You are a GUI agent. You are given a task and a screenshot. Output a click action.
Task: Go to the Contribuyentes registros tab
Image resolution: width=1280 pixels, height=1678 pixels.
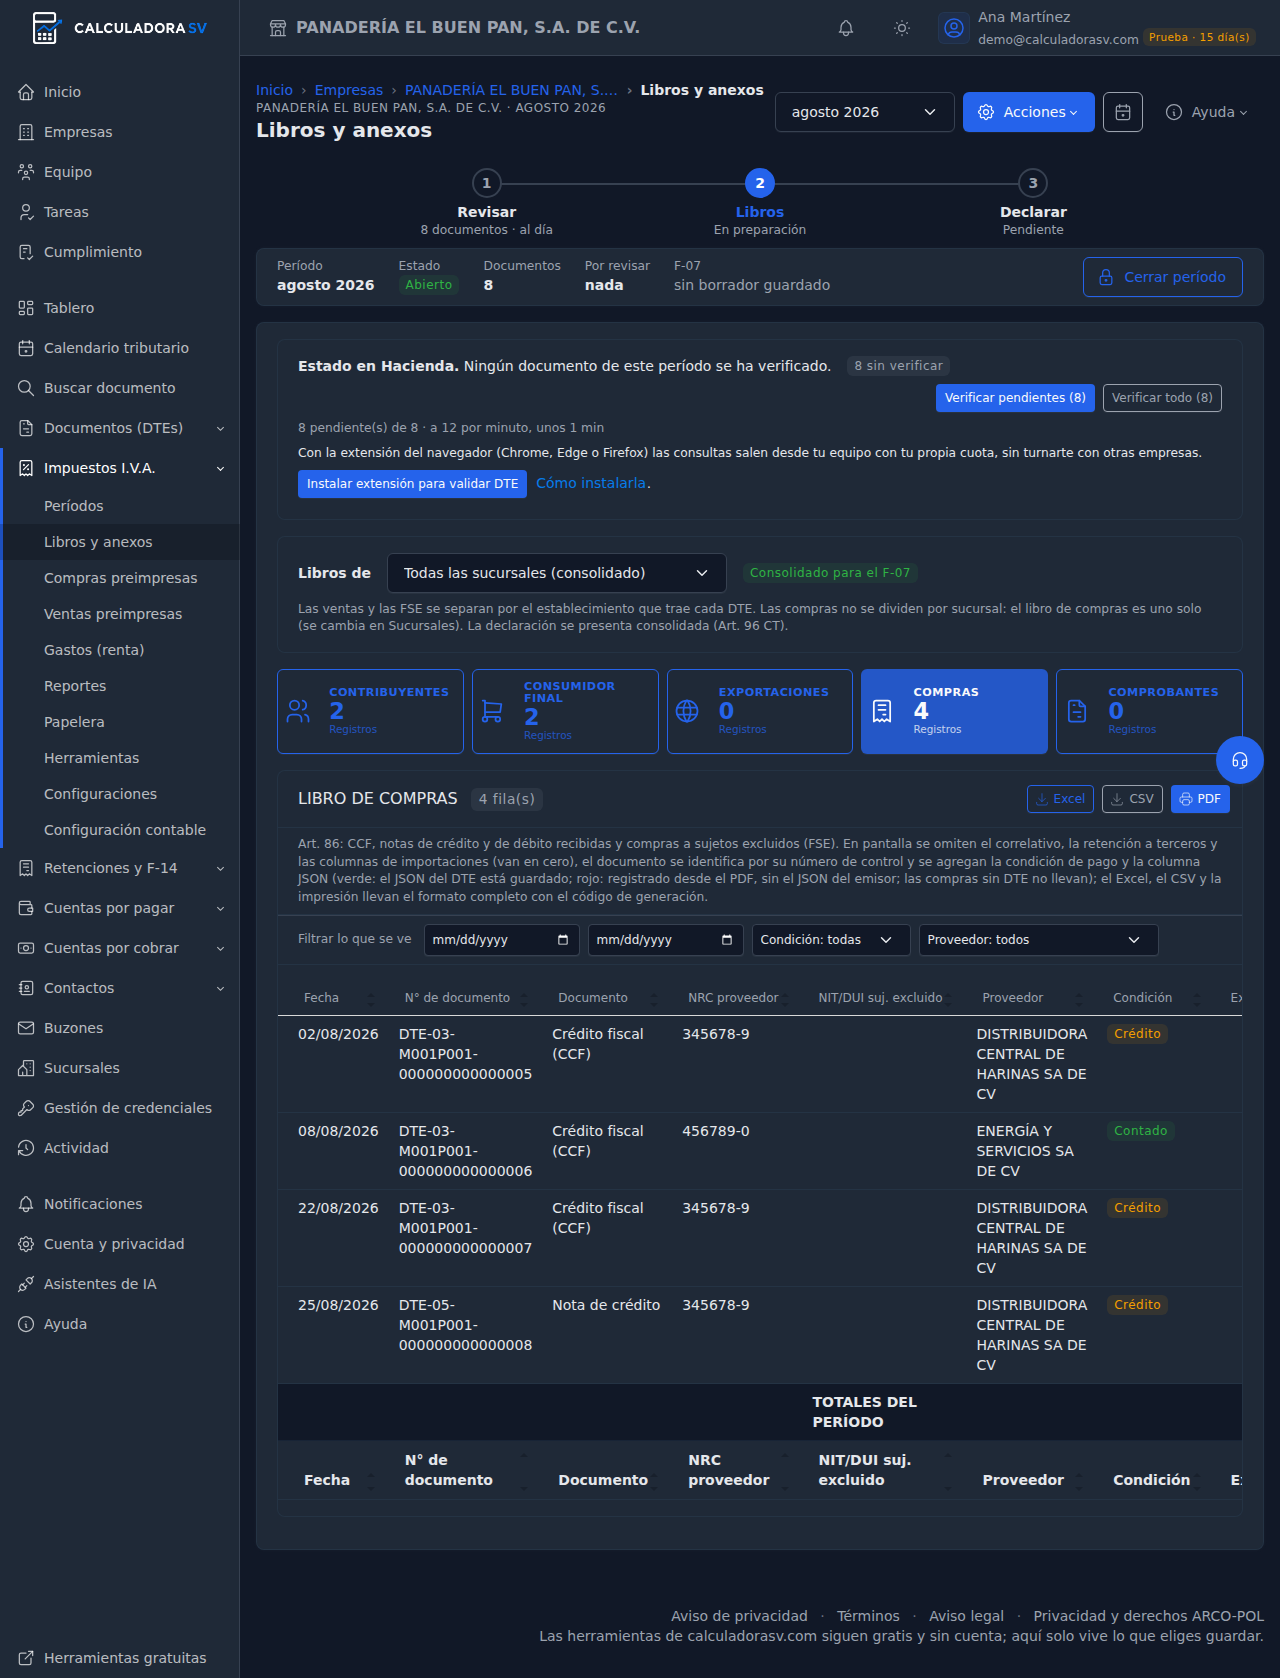[x=370, y=711]
